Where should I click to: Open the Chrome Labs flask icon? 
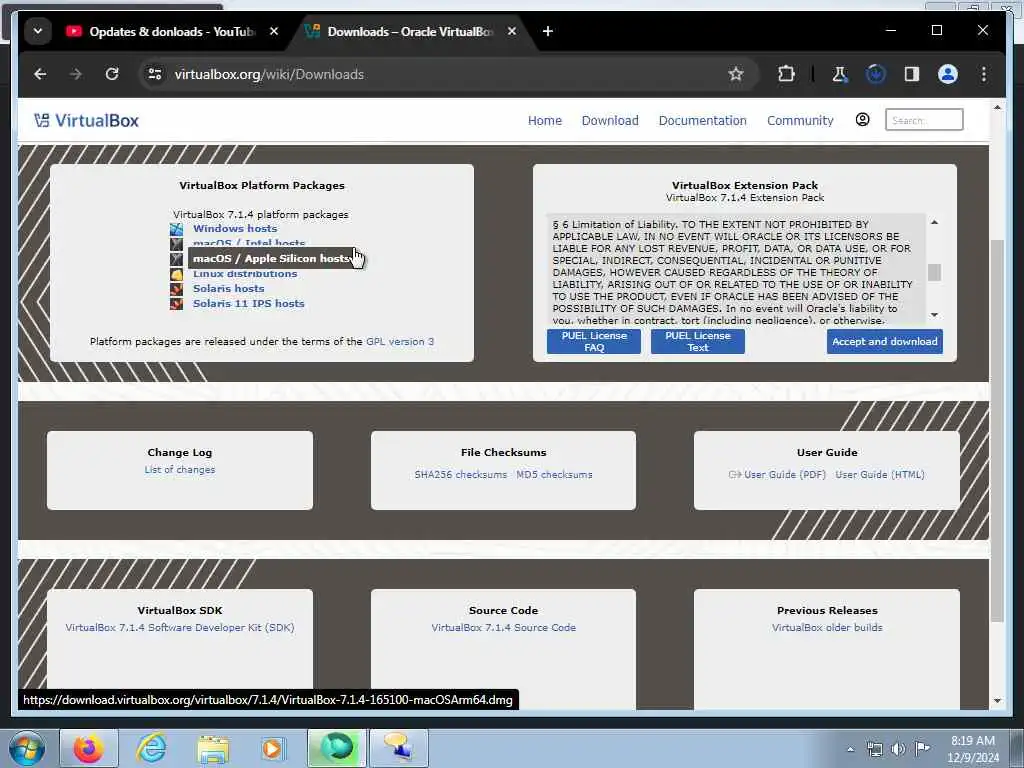pyautogui.click(x=839, y=74)
